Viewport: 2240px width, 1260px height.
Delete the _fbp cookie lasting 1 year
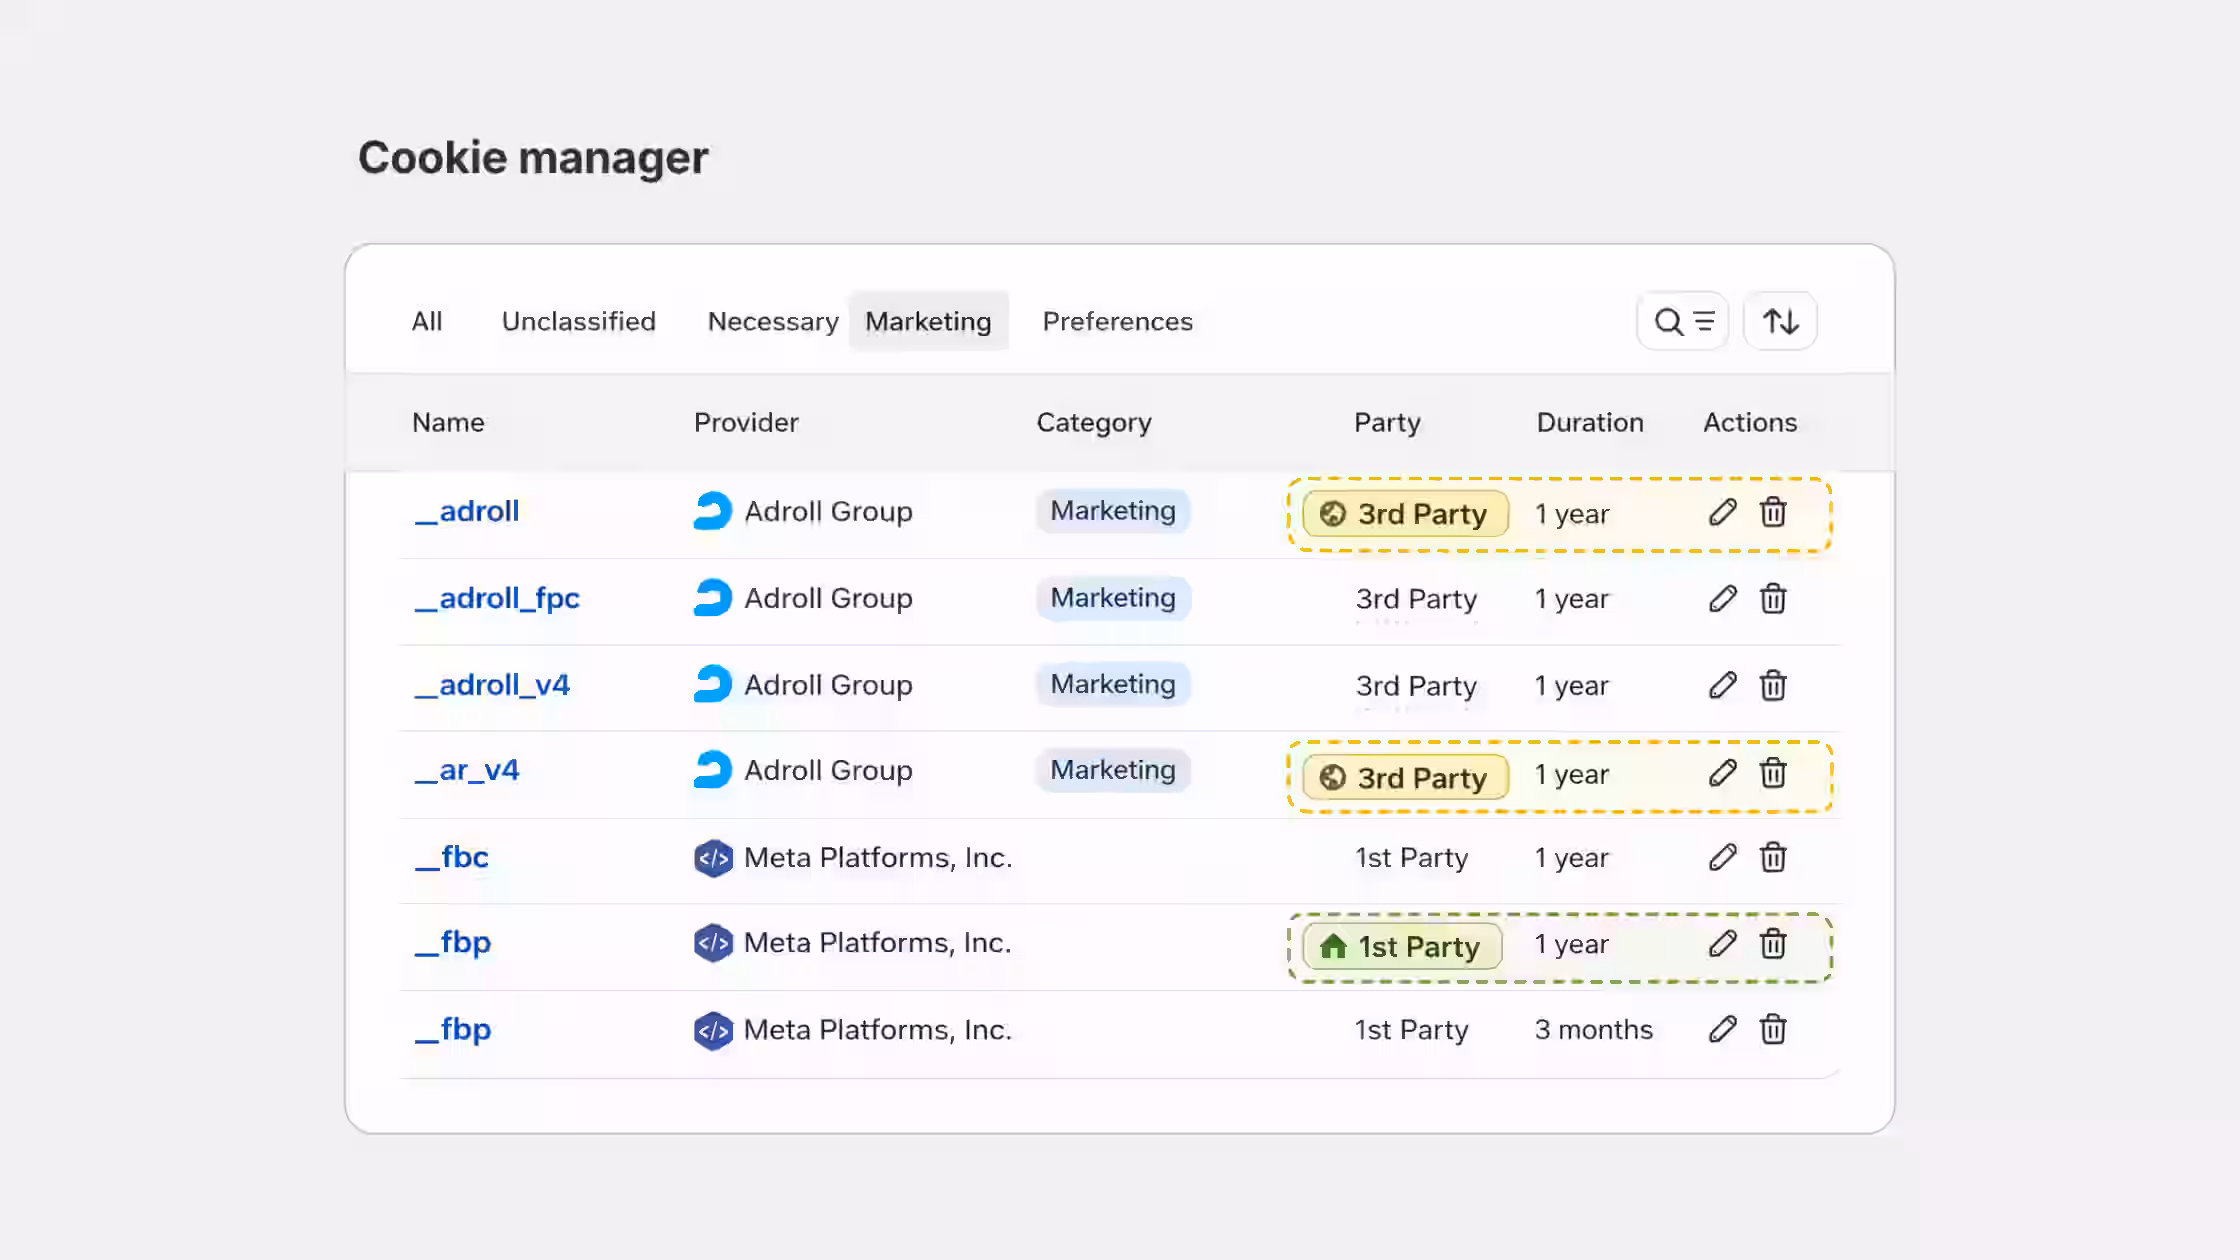point(1773,943)
